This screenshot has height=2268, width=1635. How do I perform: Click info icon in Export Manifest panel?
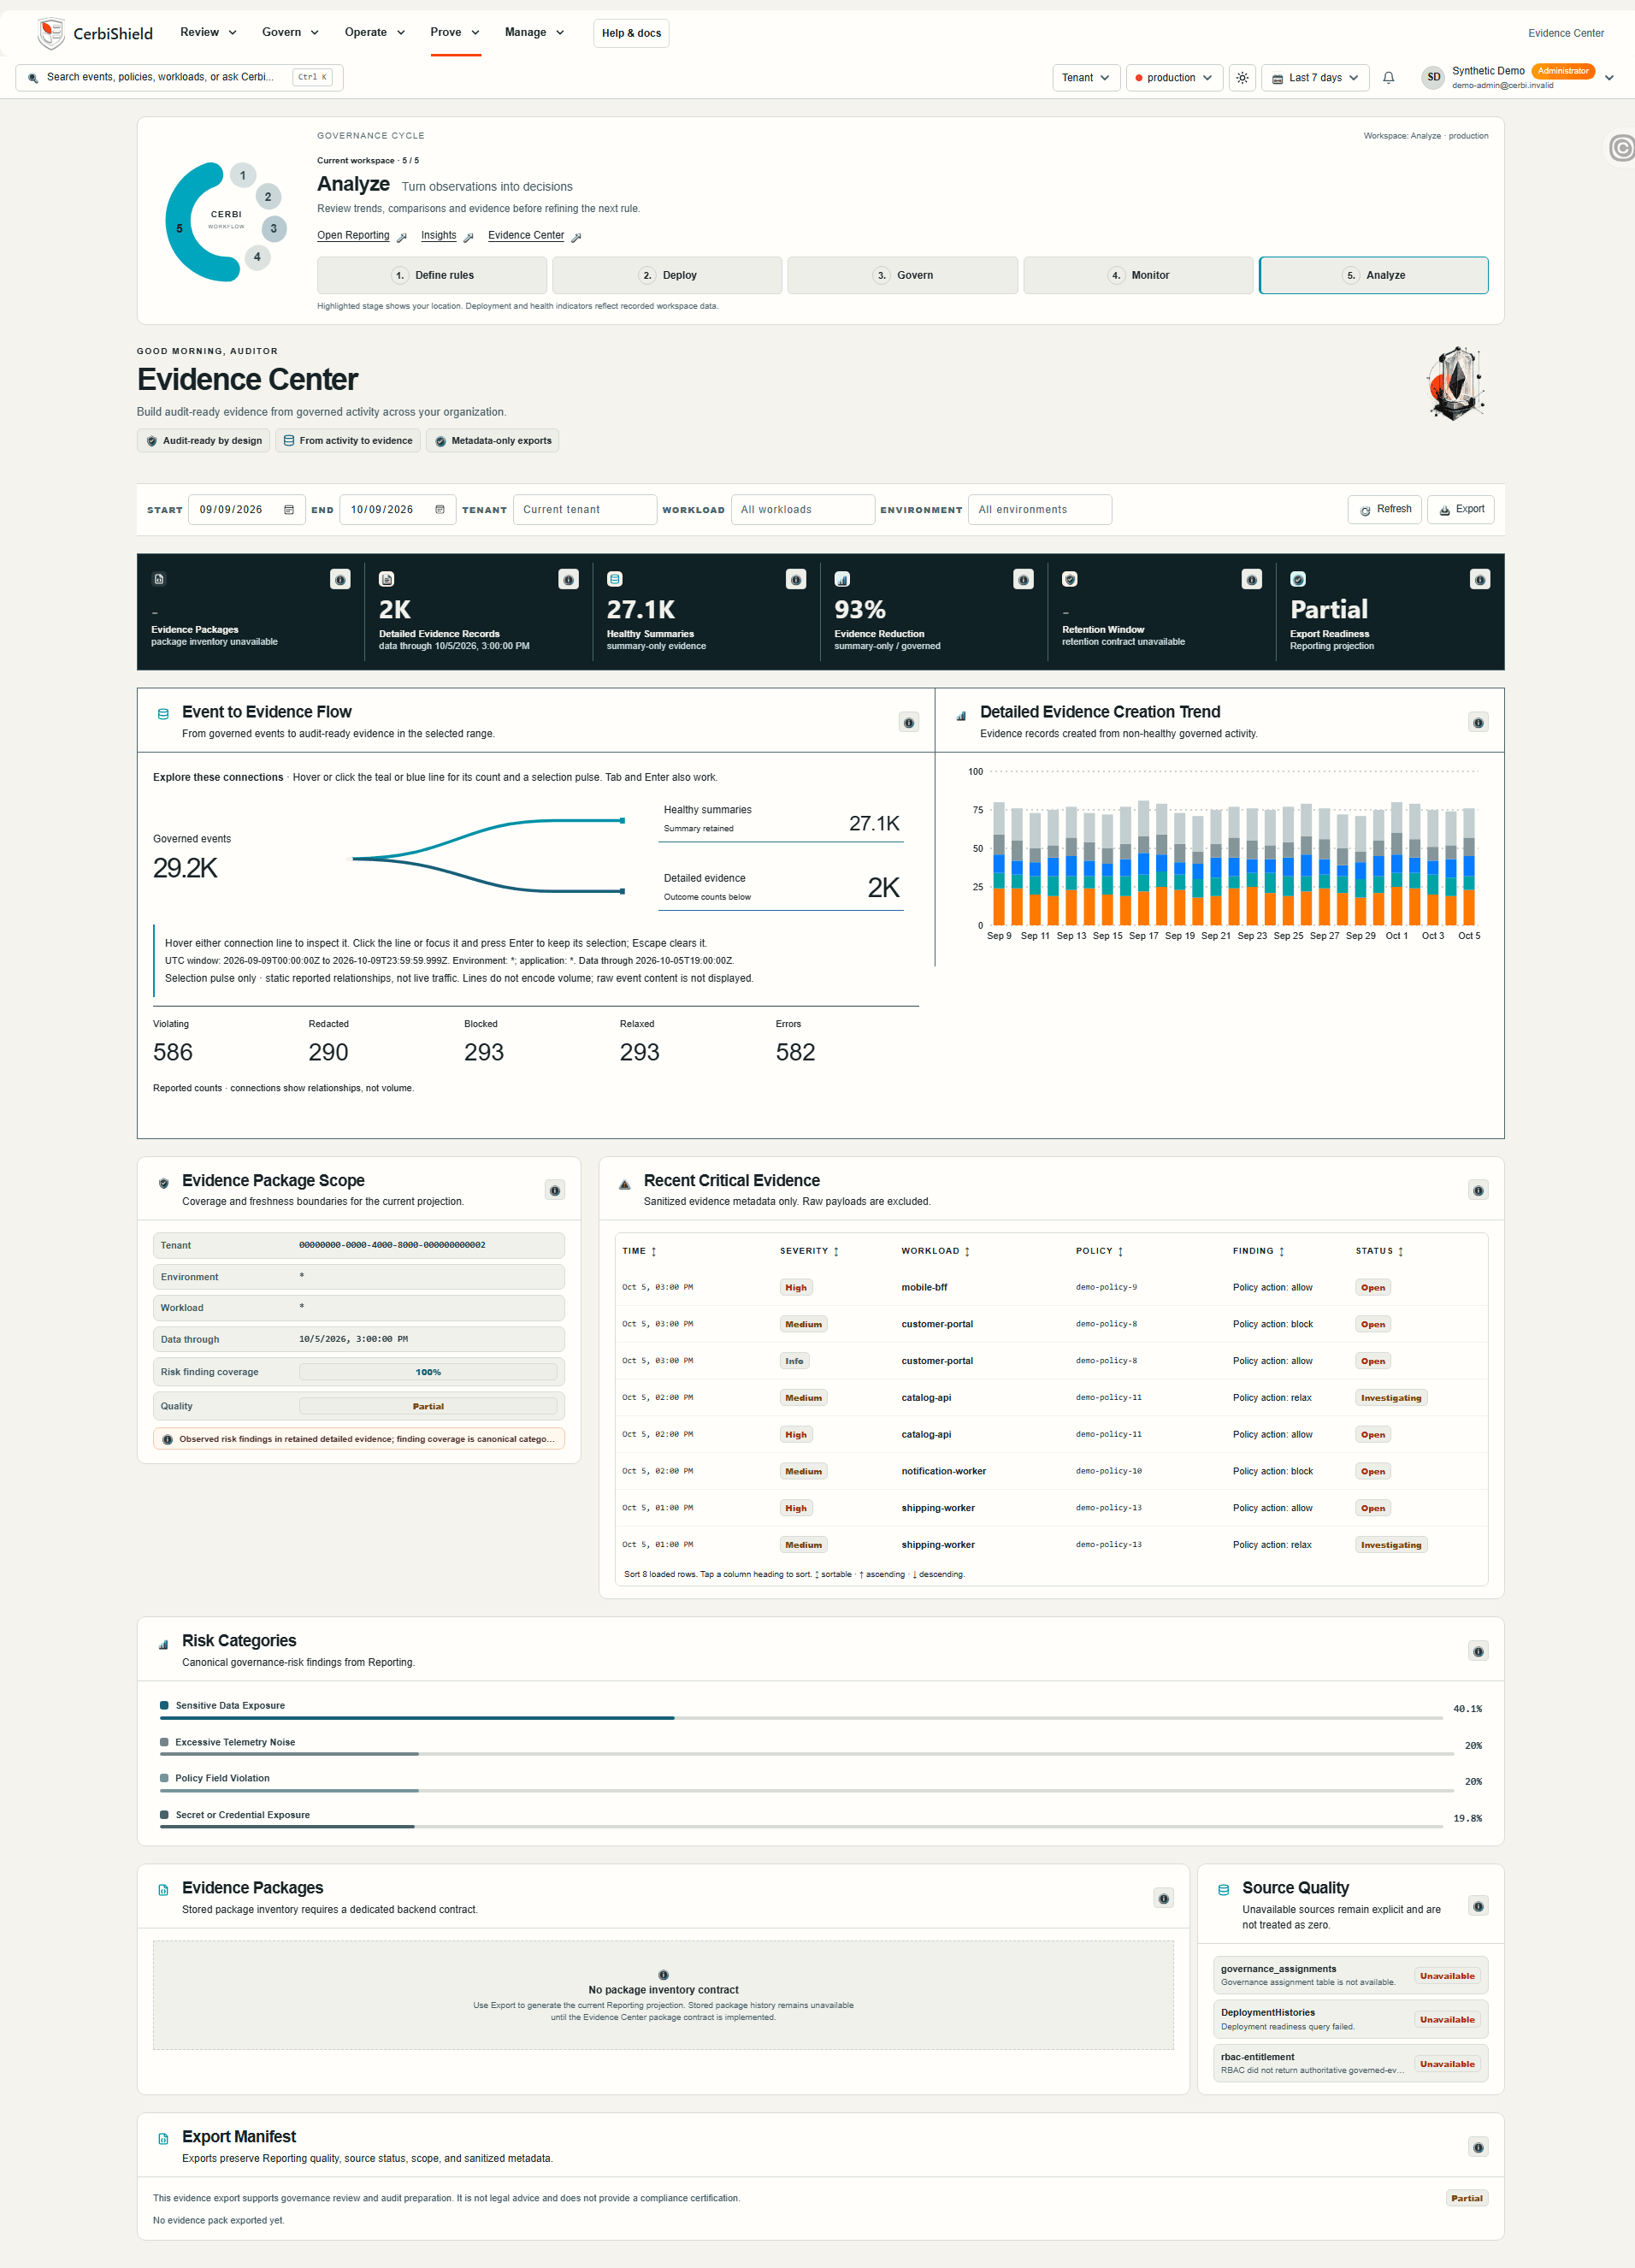coord(1478,2147)
